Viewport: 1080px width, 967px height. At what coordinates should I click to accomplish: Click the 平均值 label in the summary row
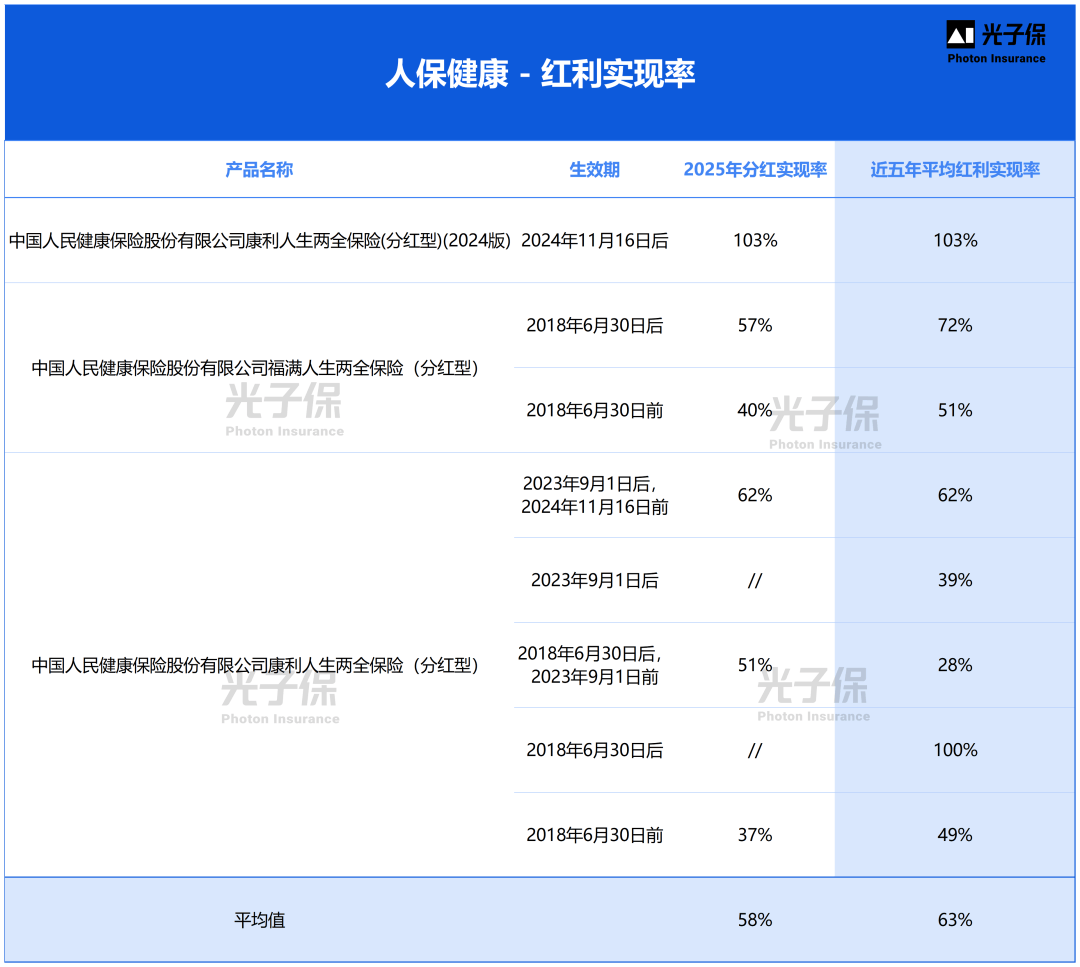click(259, 920)
